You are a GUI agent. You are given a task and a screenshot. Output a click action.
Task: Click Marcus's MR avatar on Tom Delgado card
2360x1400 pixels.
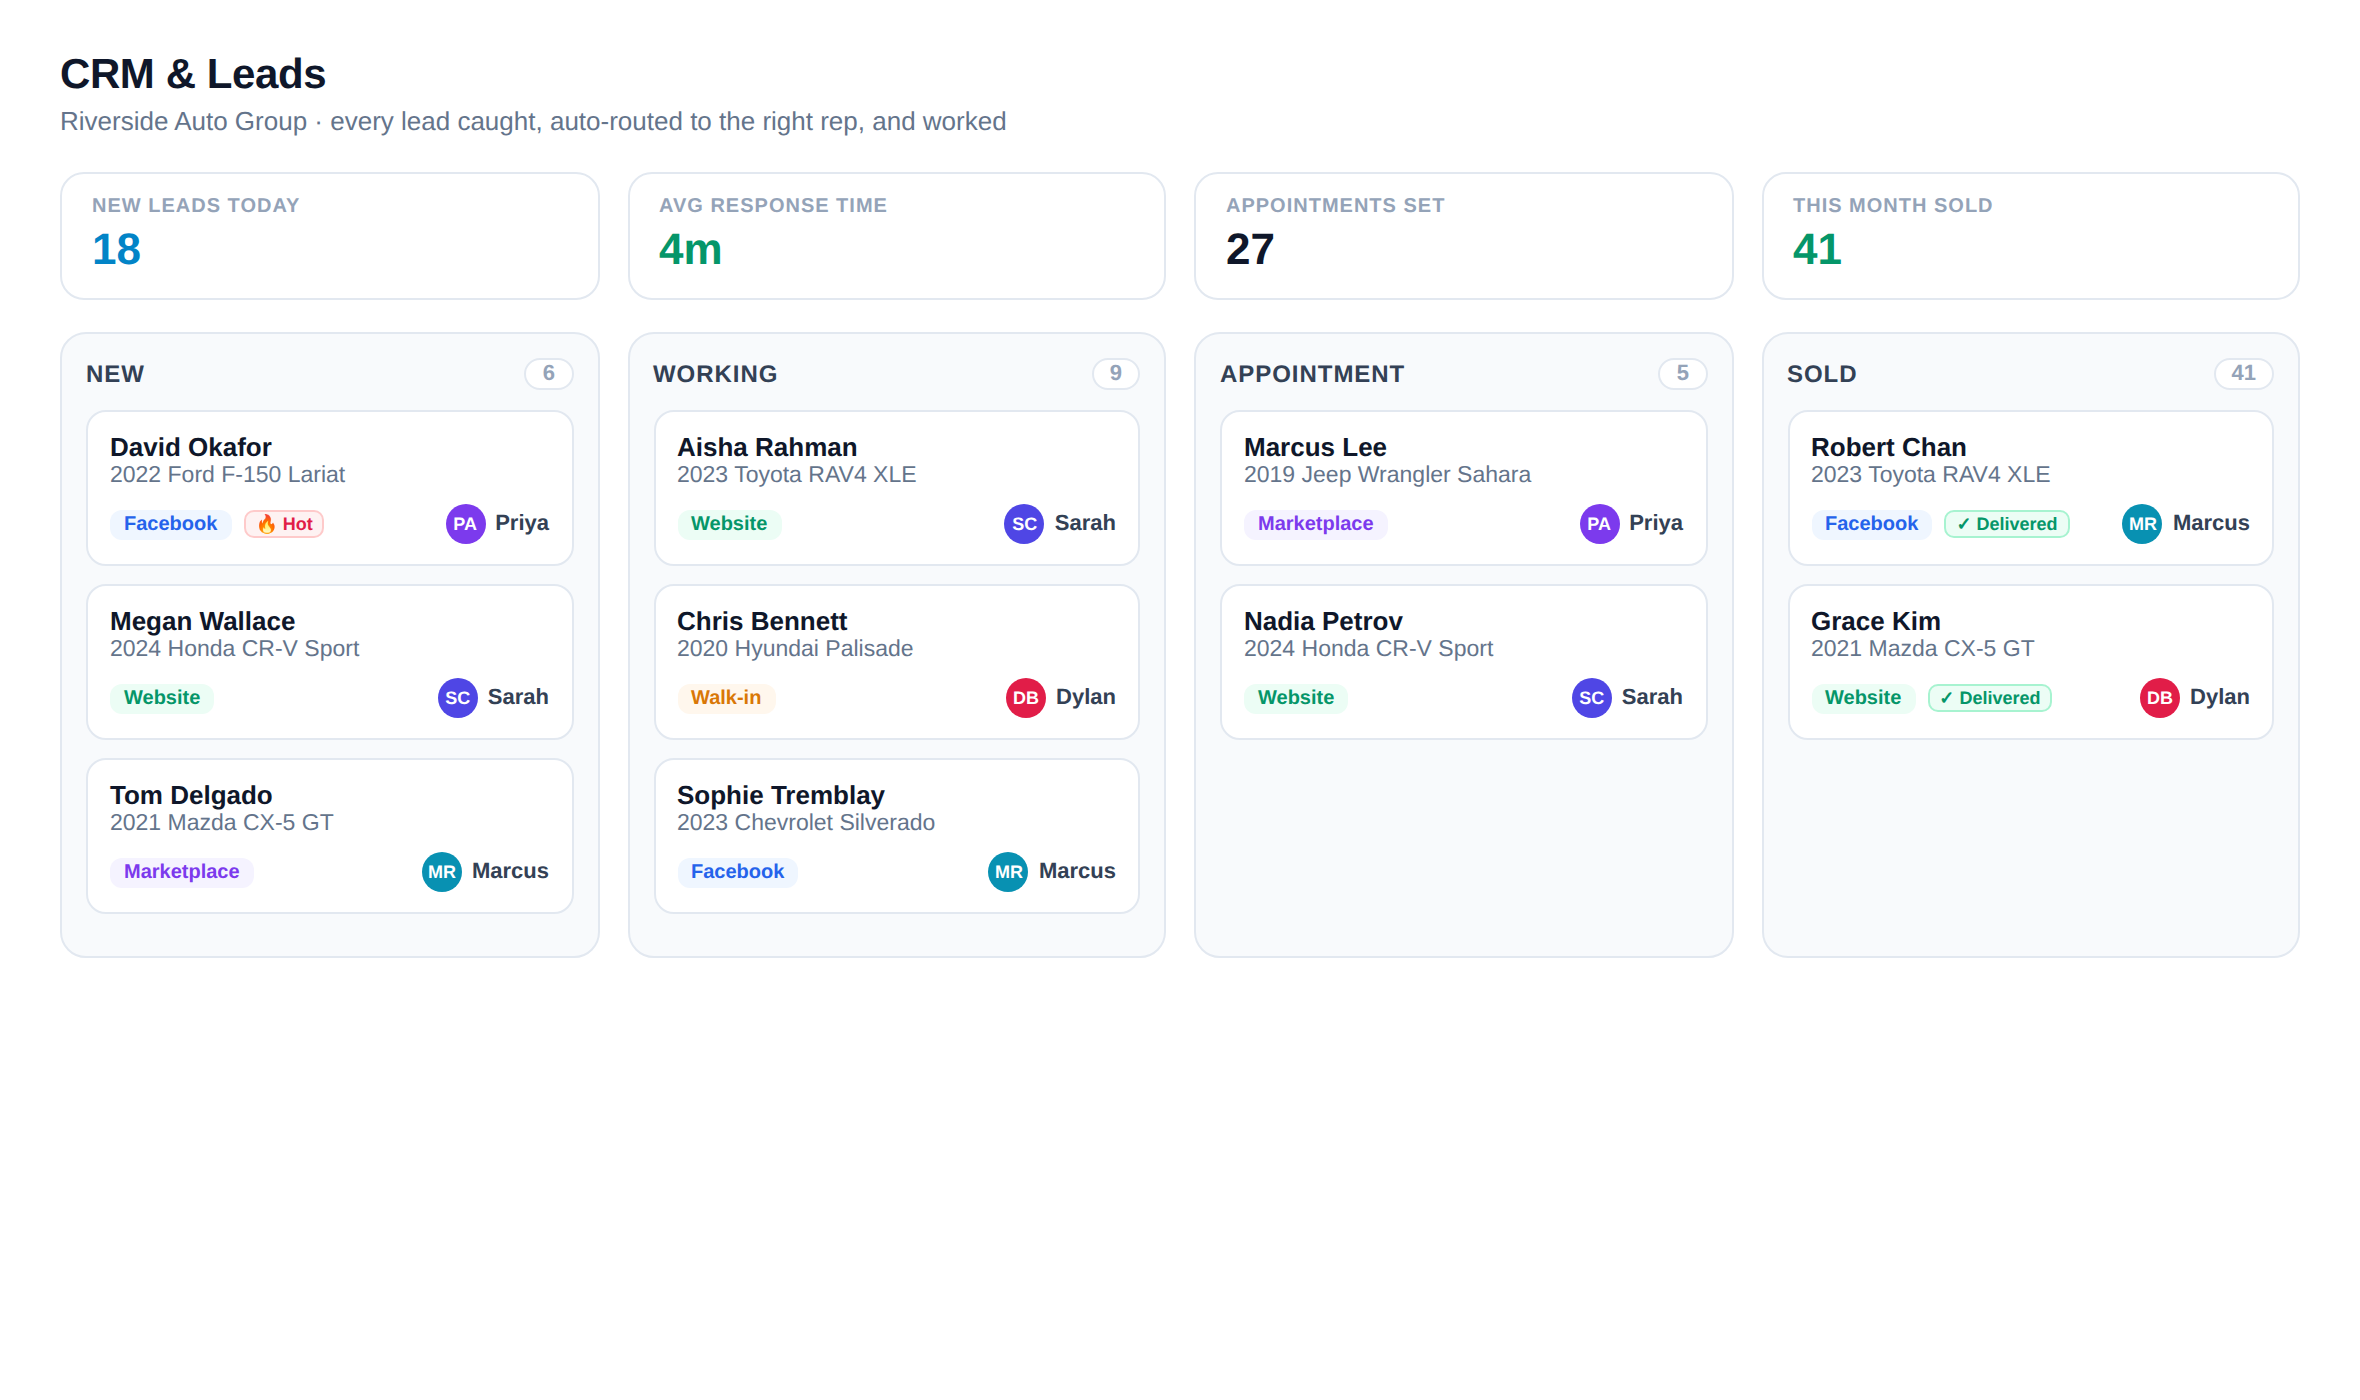(441, 872)
